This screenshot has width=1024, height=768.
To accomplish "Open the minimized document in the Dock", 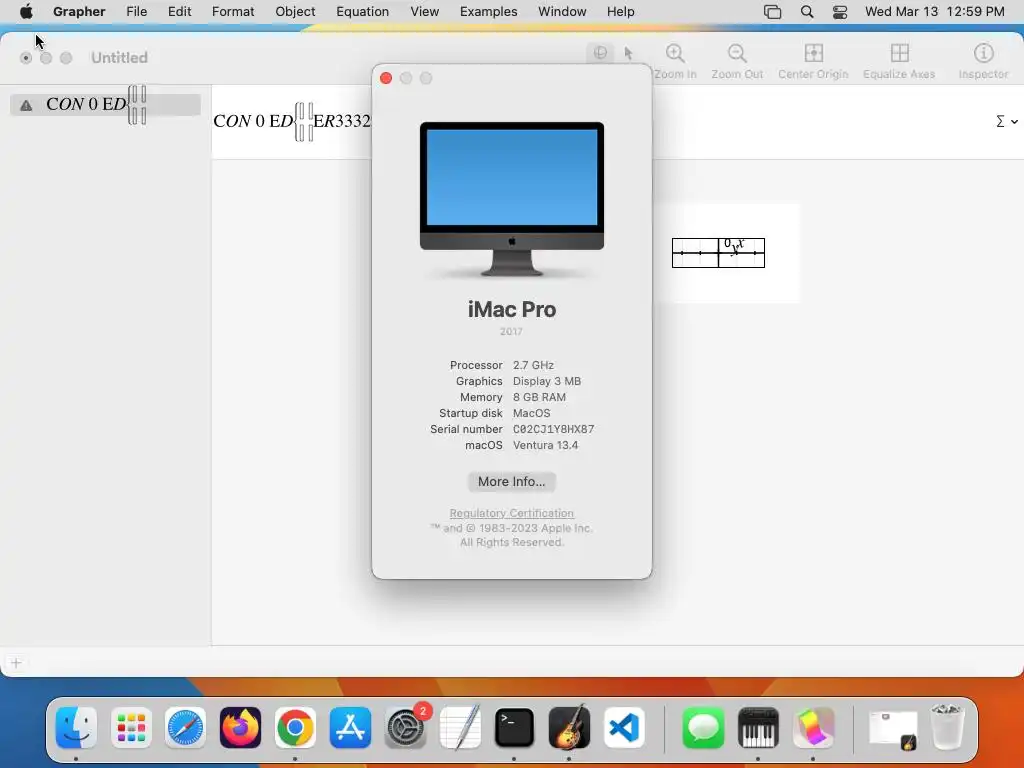I will 893,729.
